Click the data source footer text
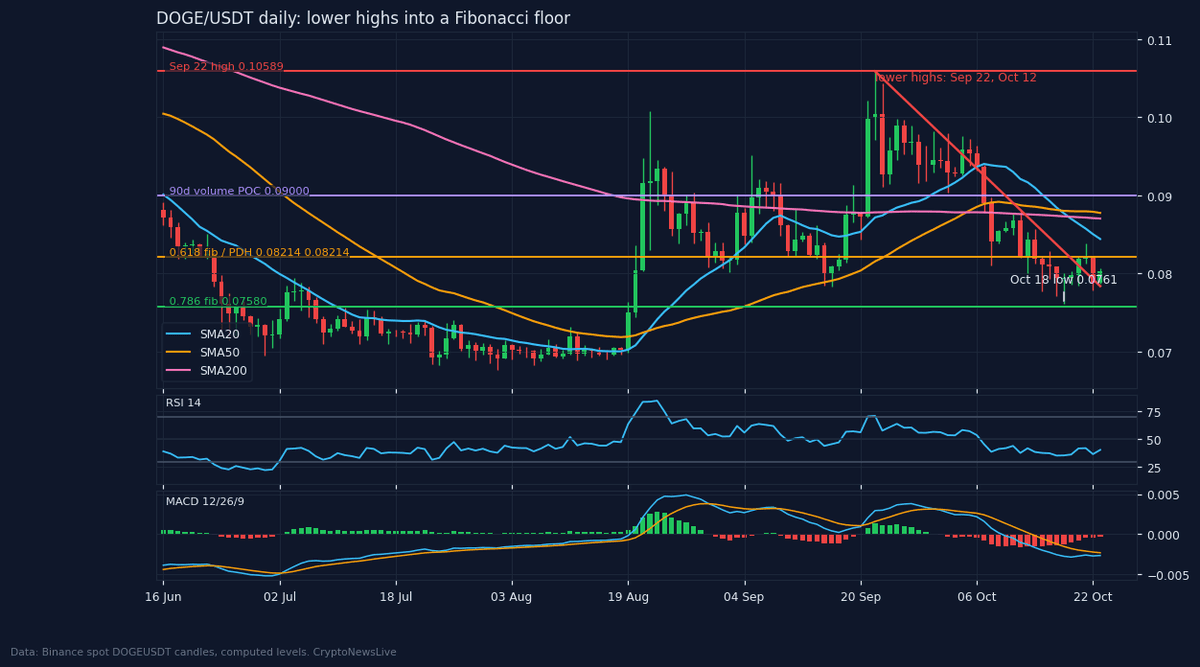This screenshot has width=1200, height=667. (204, 652)
